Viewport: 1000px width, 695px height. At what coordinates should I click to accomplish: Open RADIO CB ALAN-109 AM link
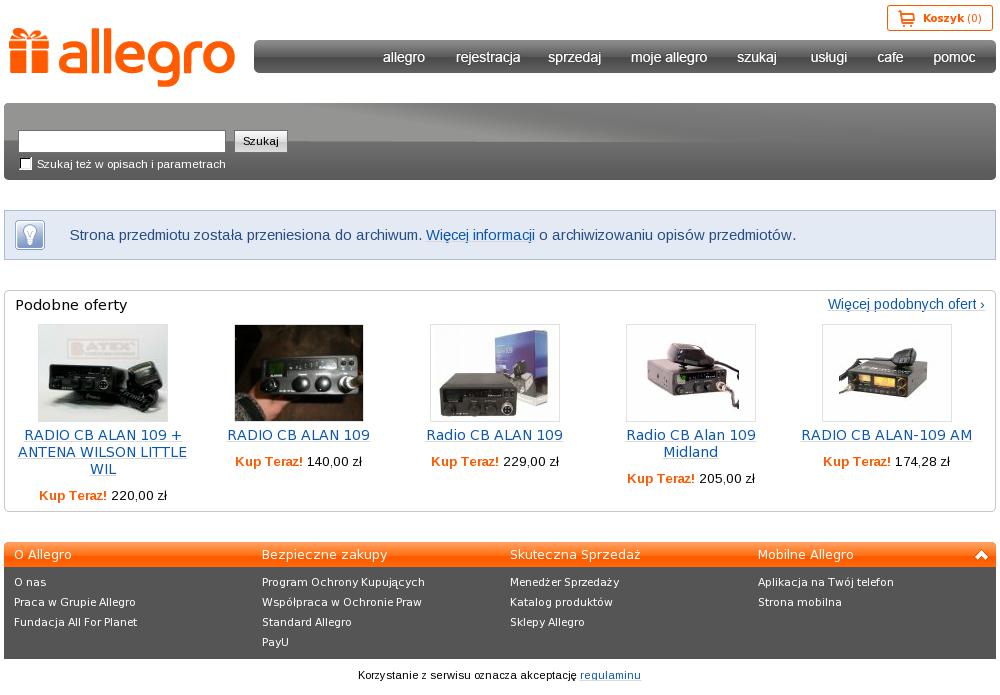[886, 435]
